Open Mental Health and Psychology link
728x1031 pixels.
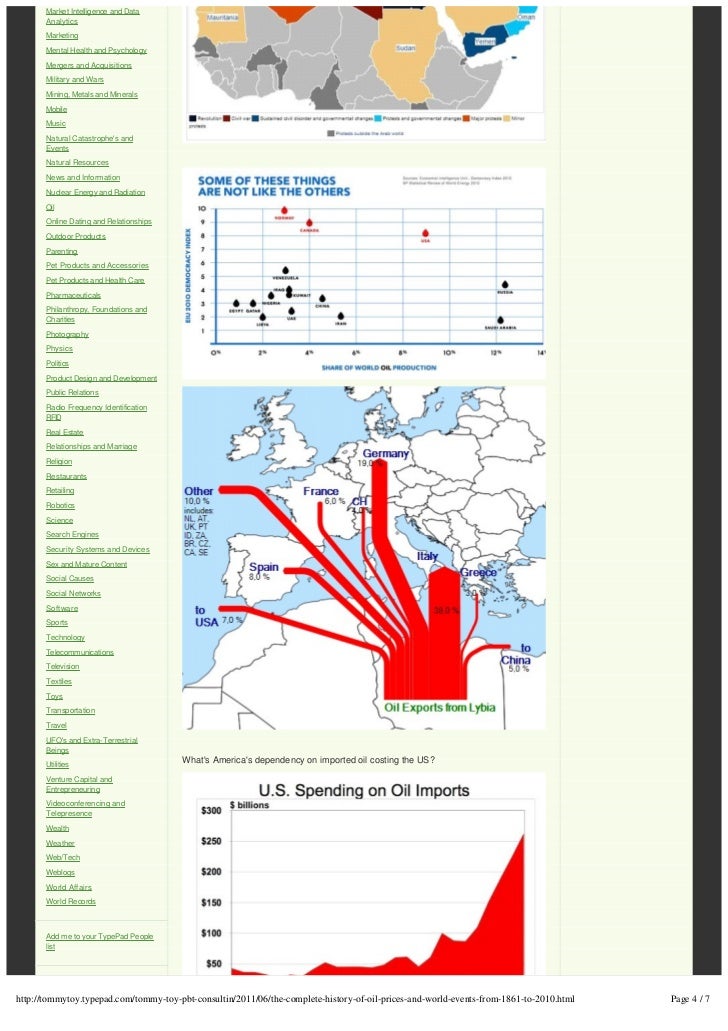click(x=96, y=51)
